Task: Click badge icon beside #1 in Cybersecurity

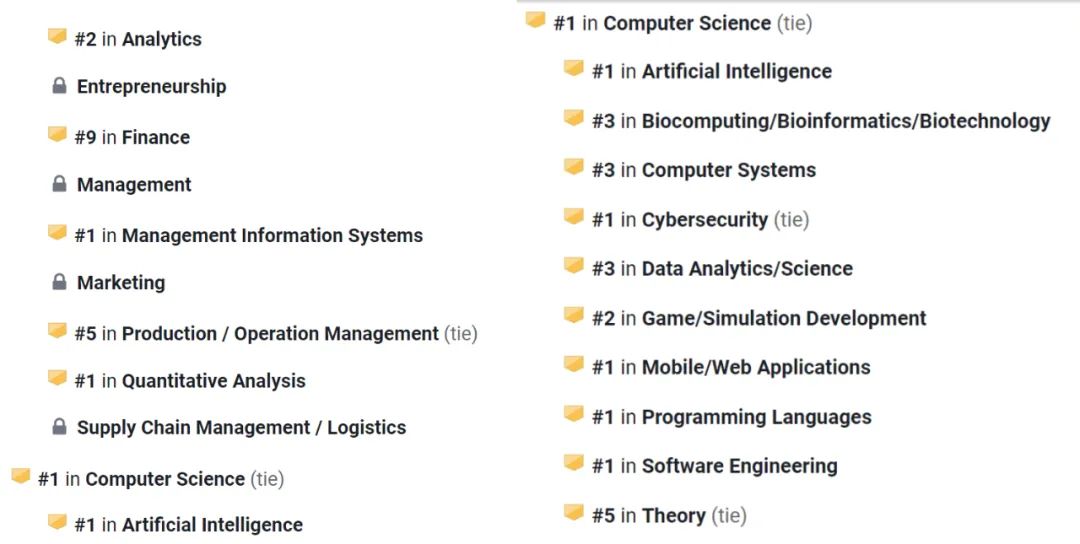Action: (574, 216)
